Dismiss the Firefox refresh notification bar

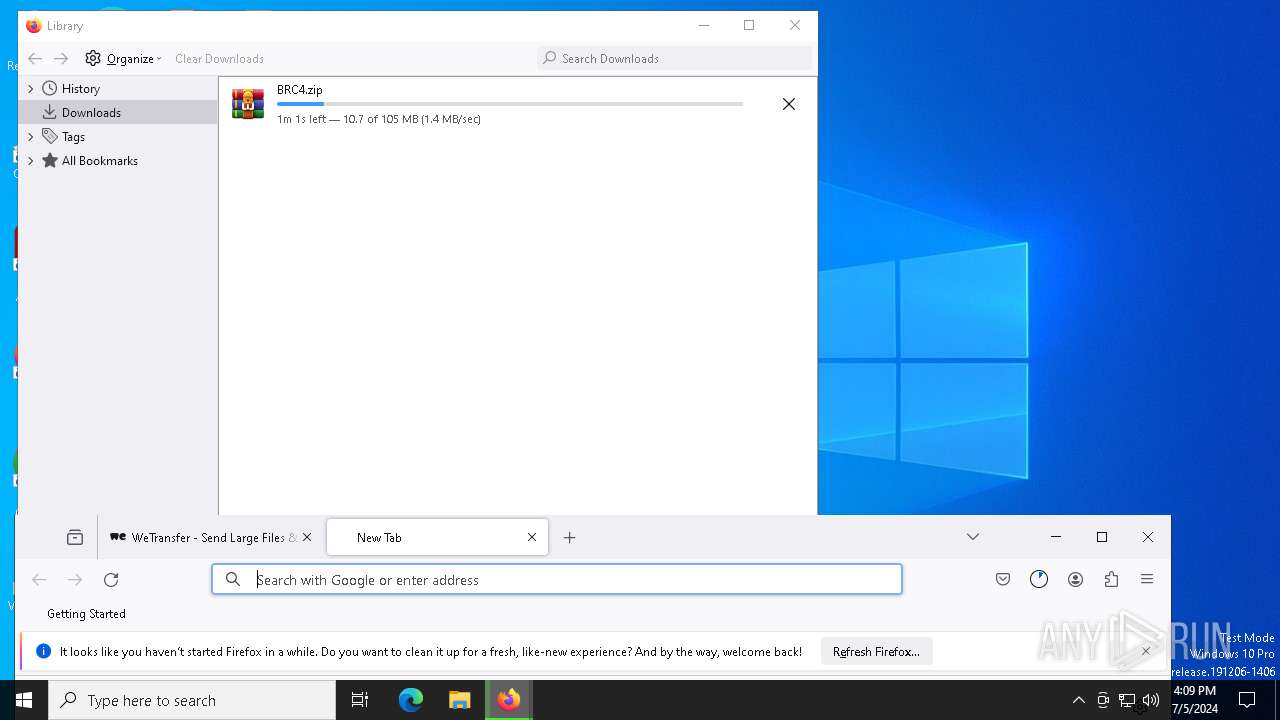tap(1146, 651)
